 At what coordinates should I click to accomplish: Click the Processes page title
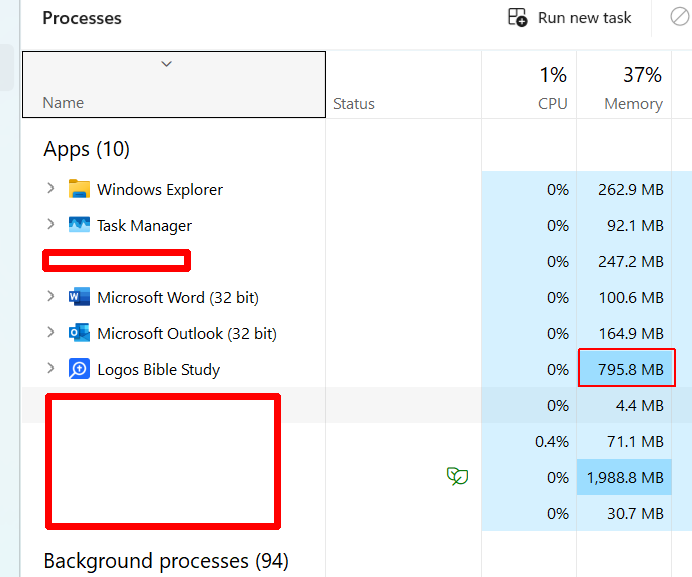(x=82, y=18)
